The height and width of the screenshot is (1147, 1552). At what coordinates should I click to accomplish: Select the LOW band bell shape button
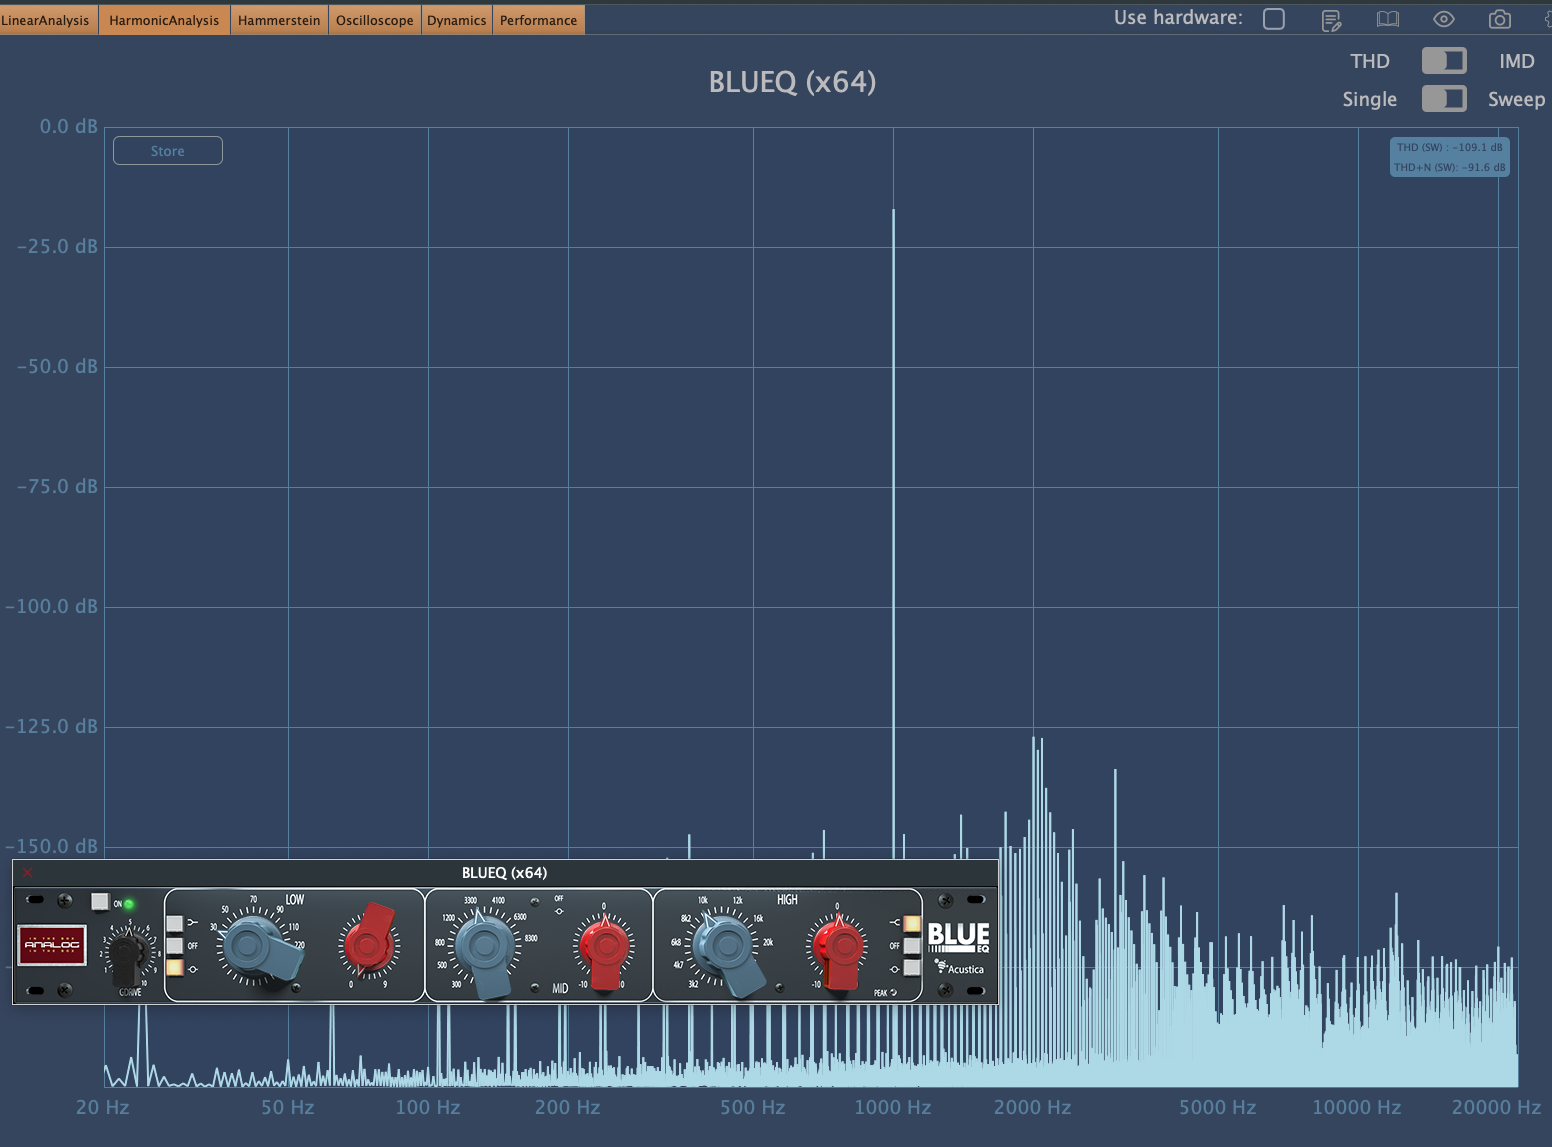pos(175,968)
